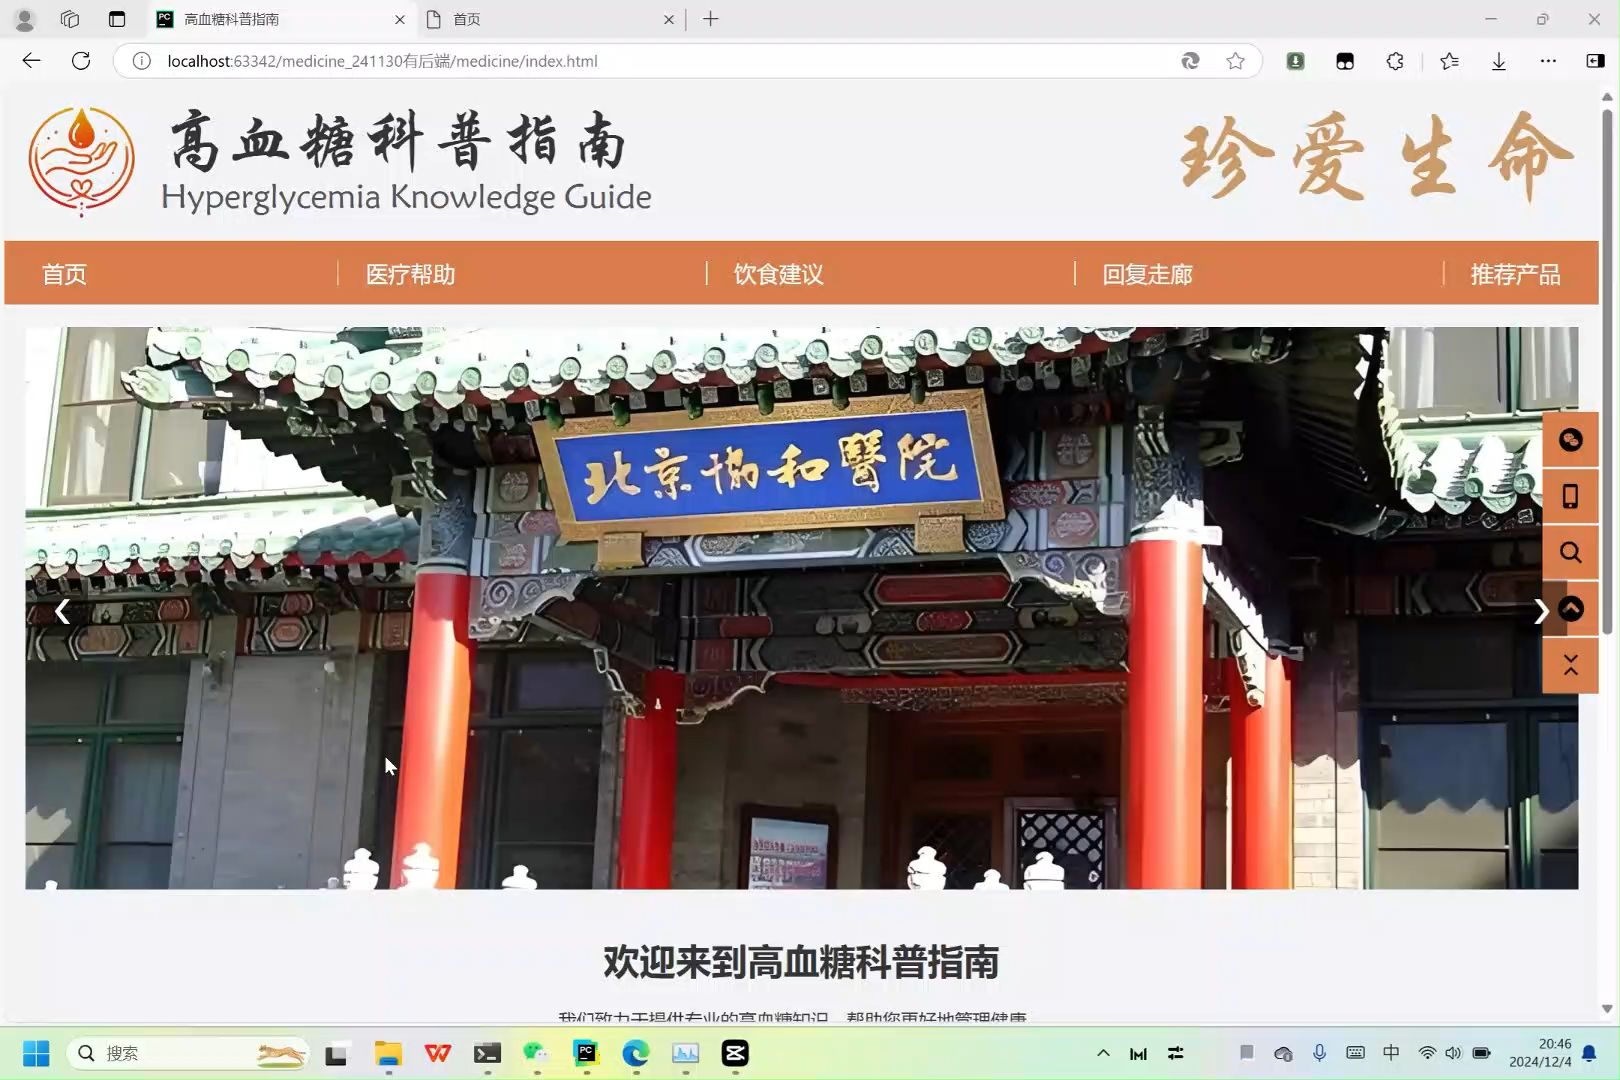This screenshot has width=1620, height=1080.
Task: Click the taskbar search box
Action: point(187,1053)
